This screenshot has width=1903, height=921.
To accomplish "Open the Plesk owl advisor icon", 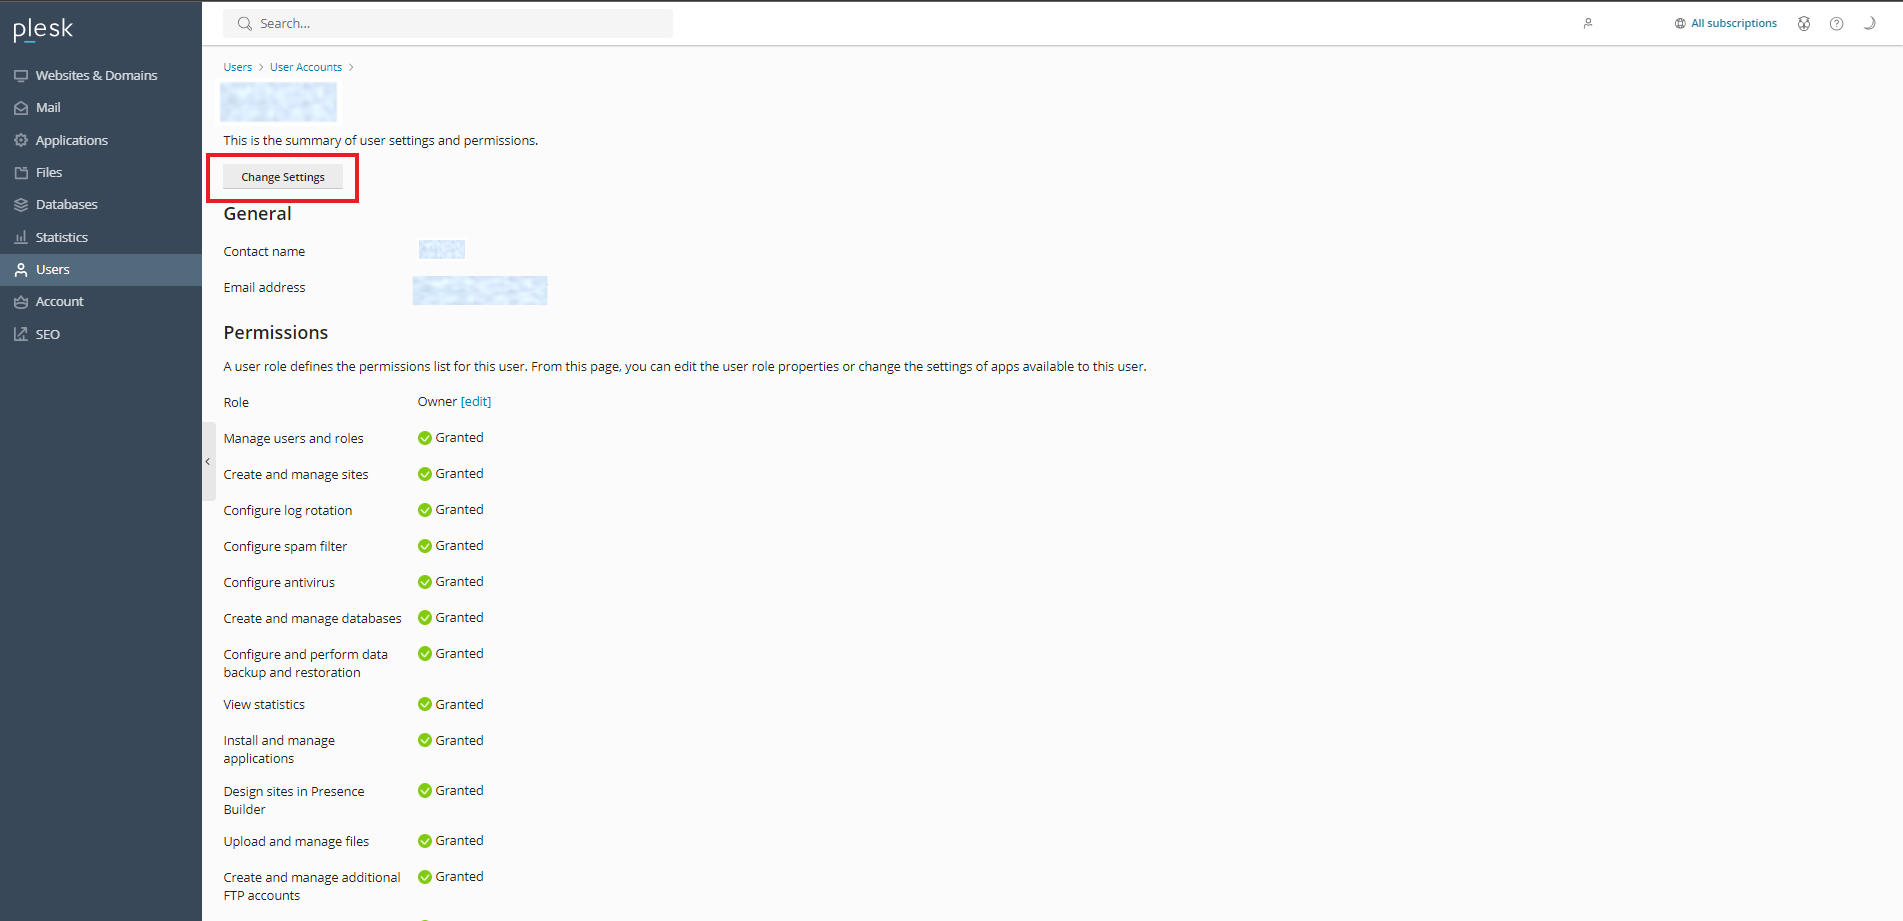I will coord(1803,24).
